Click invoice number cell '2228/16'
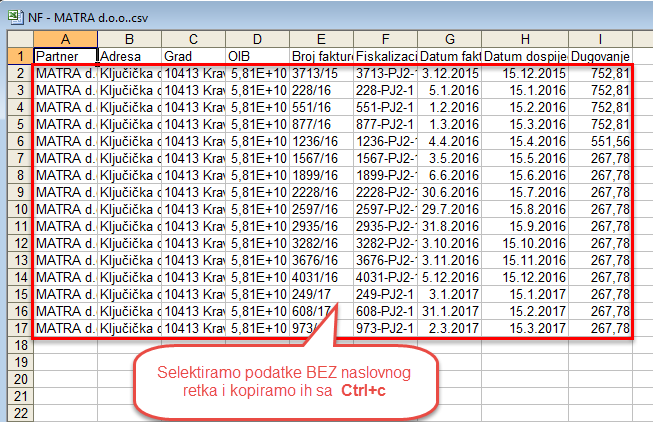This screenshot has height=422, width=653. pos(322,192)
